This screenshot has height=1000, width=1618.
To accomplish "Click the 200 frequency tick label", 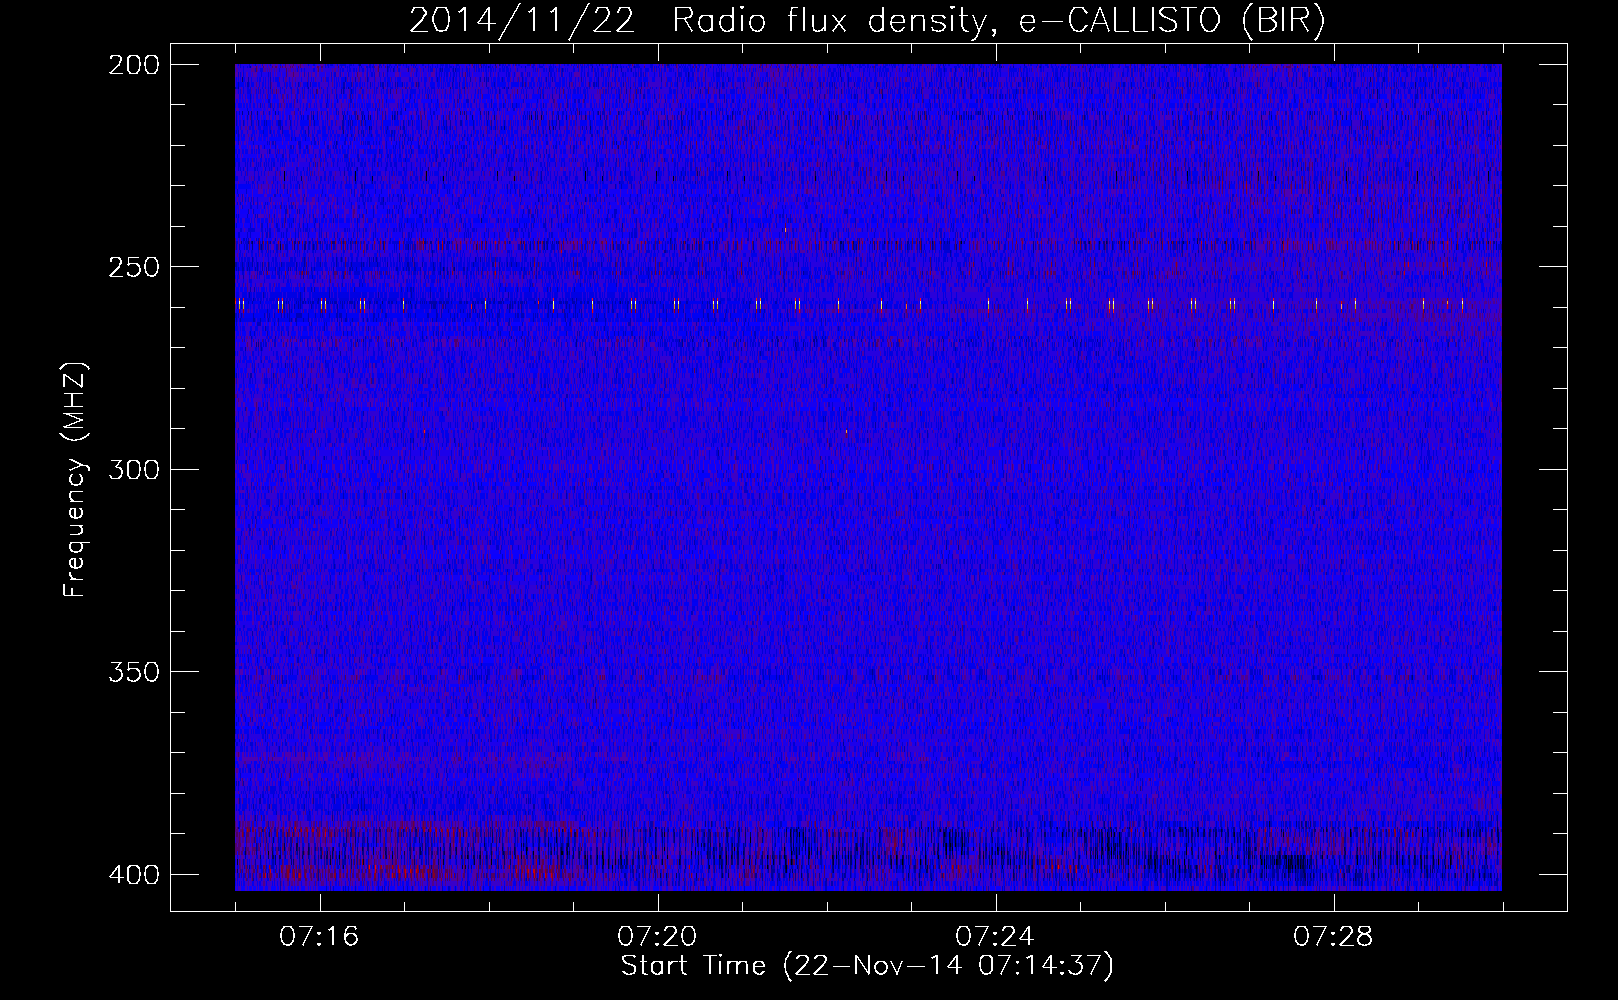I will pos(133,64).
